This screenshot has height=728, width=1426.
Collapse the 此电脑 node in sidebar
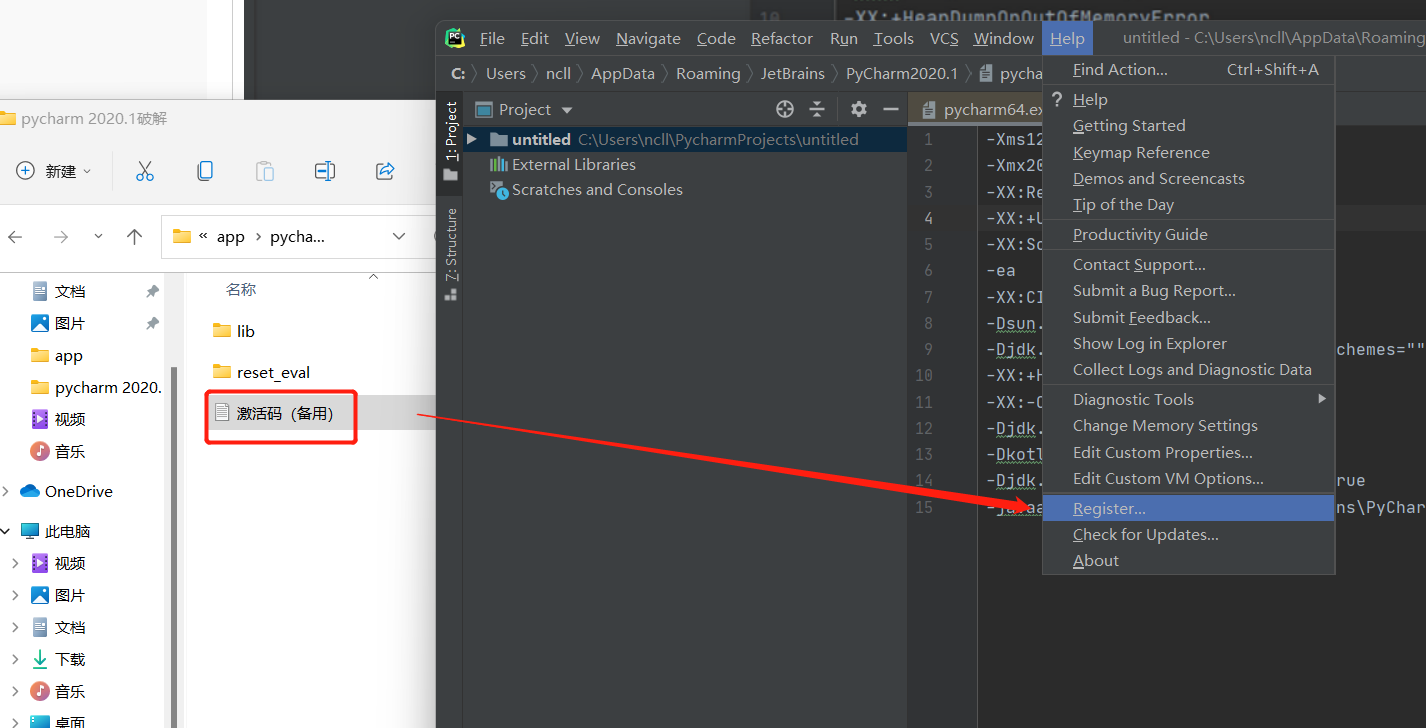pyautogui.click(x=6, y=531)
